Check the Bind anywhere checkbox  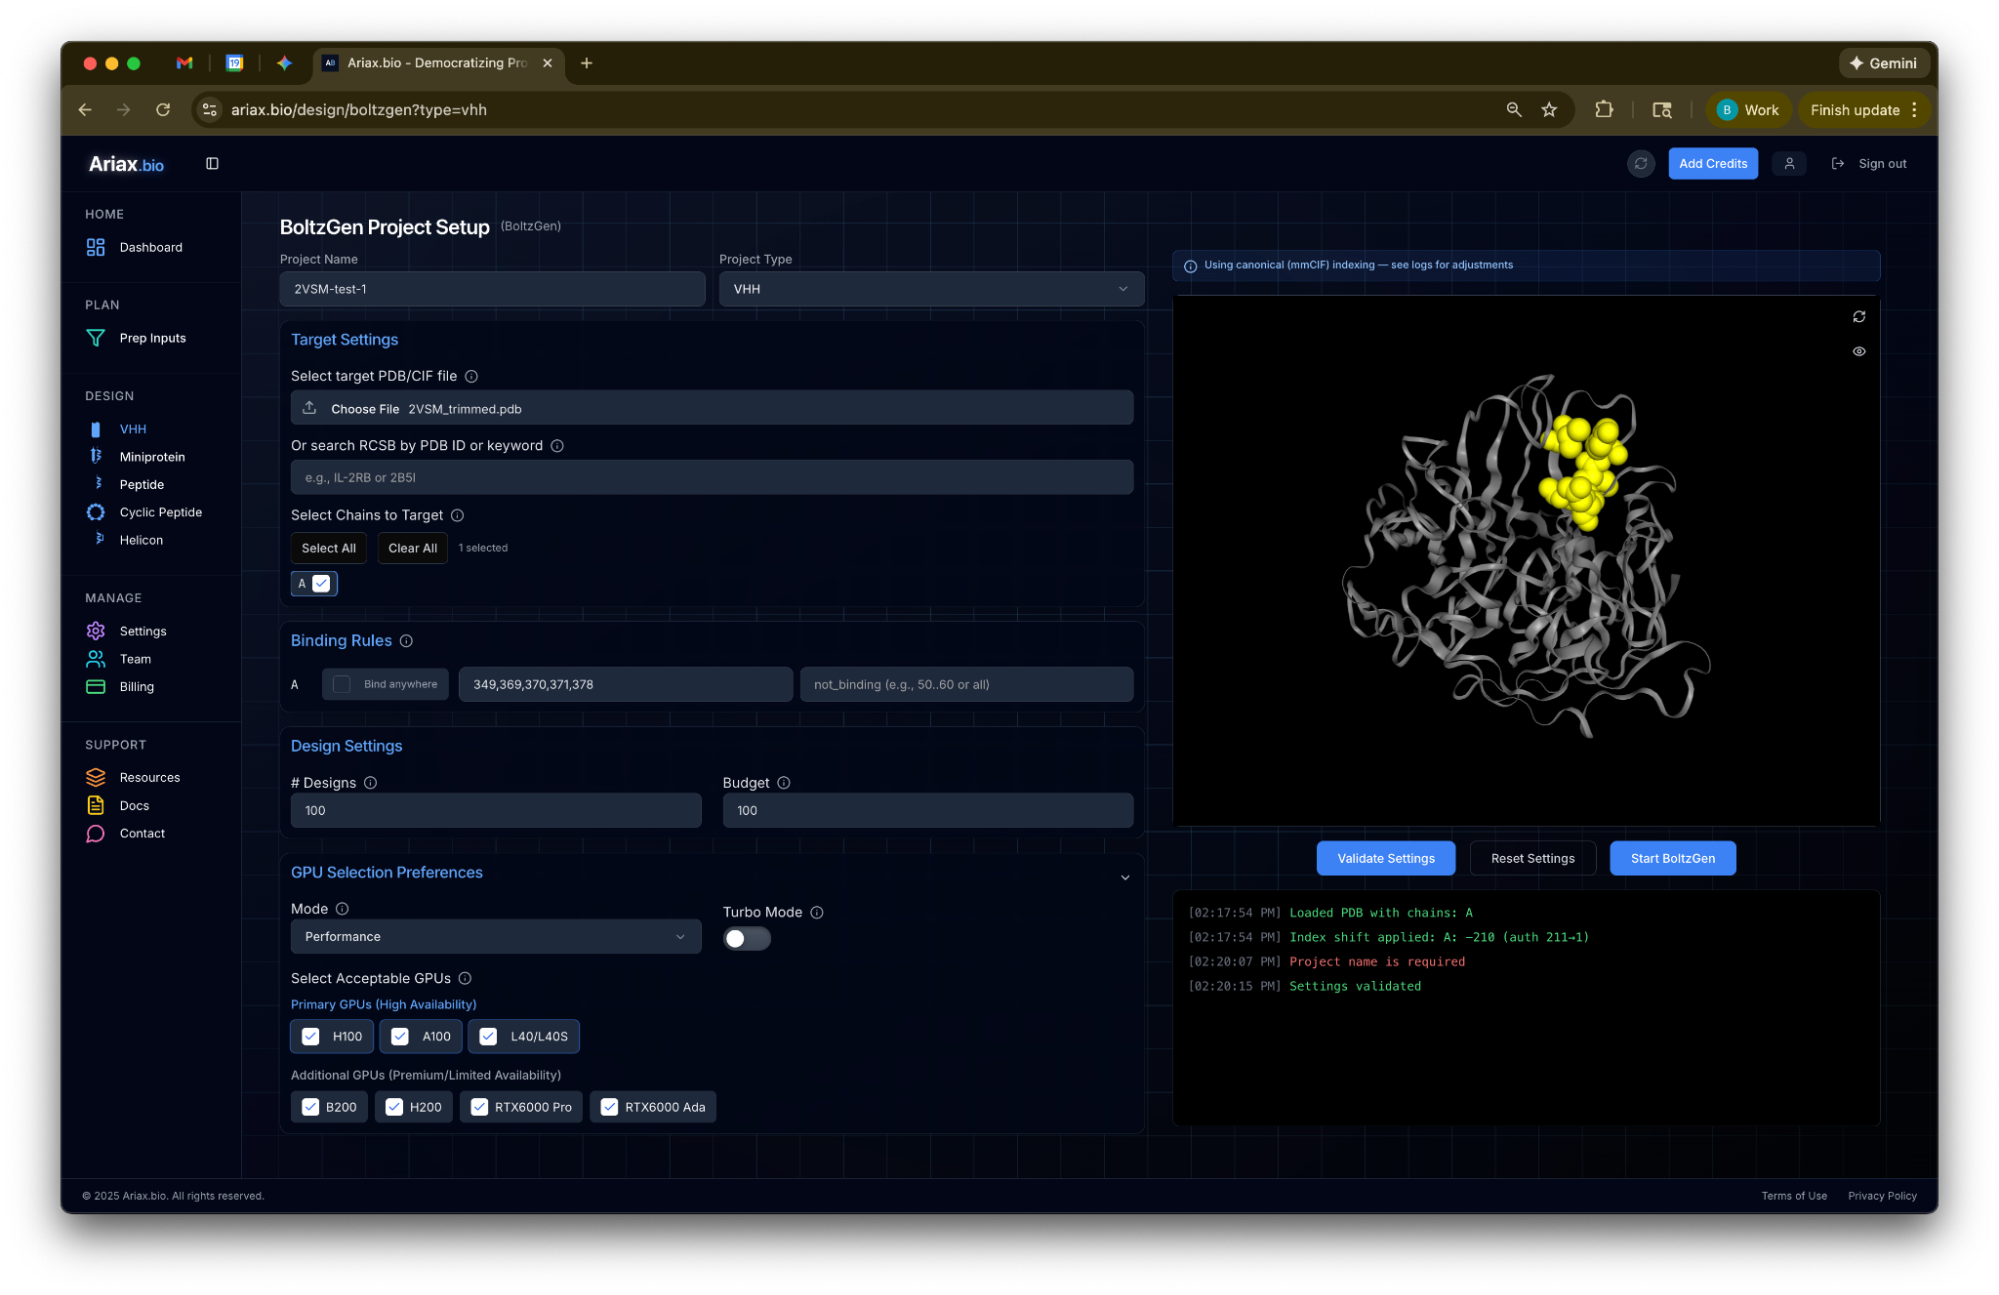pos(342,685)
